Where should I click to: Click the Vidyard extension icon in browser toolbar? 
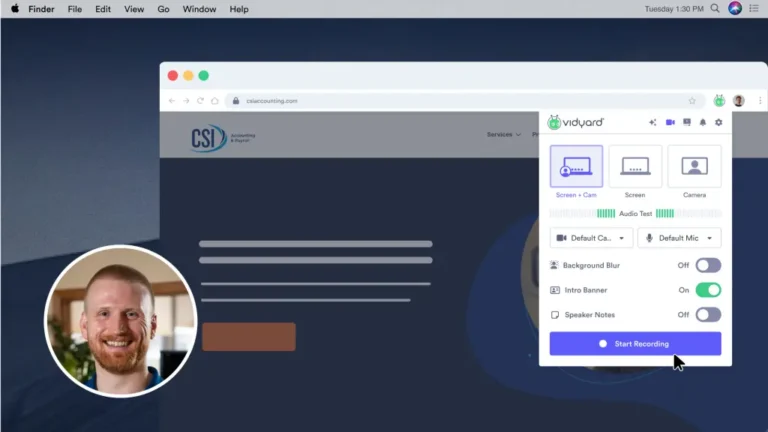pos(719,101)
